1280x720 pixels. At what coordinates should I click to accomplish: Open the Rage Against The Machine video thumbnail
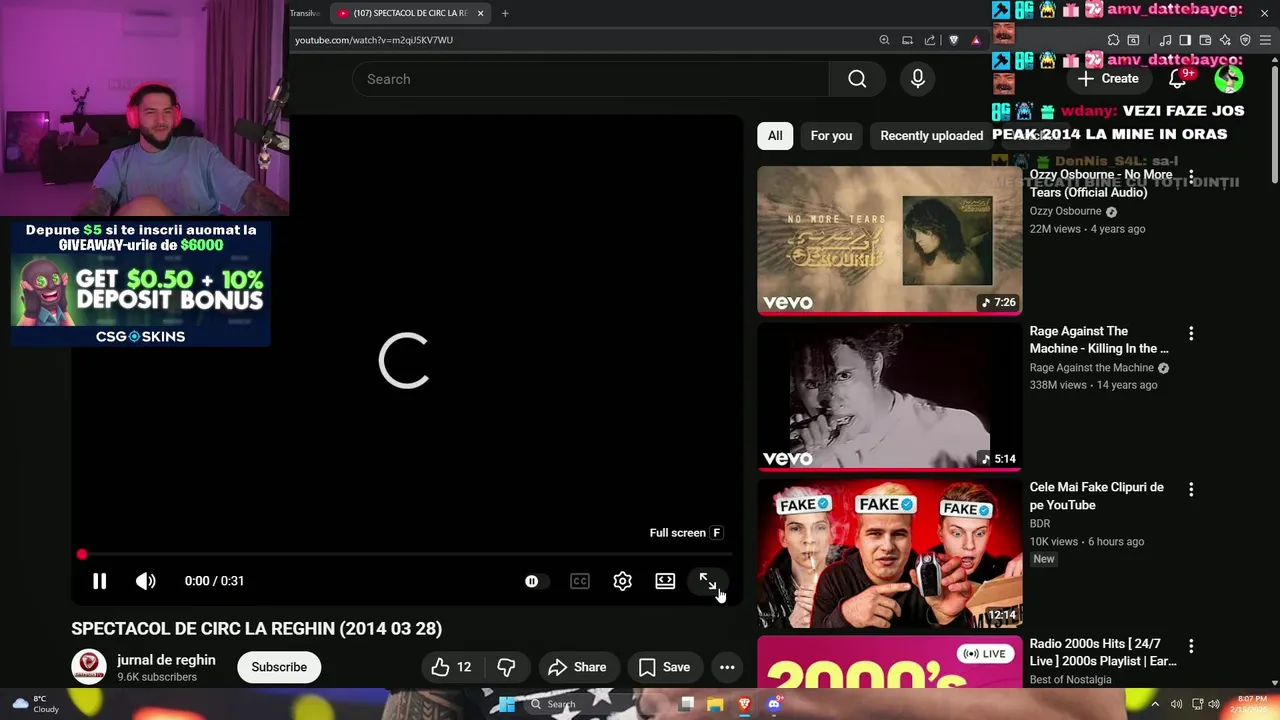(x=890, y=396)
